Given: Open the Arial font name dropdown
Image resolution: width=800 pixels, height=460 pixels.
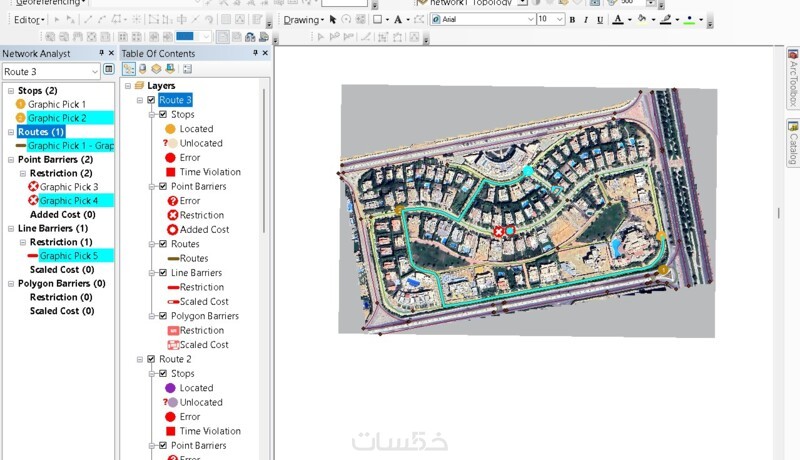Looking at the screenshot, I should pos(530,19).
